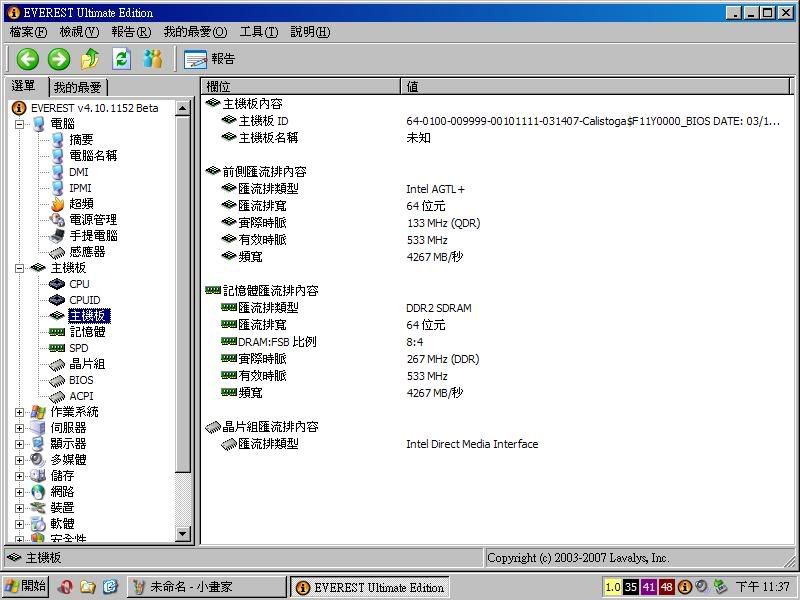Click the tree panel scrollbar thumb
Screen dimensions: 800x600
[183, 293]
